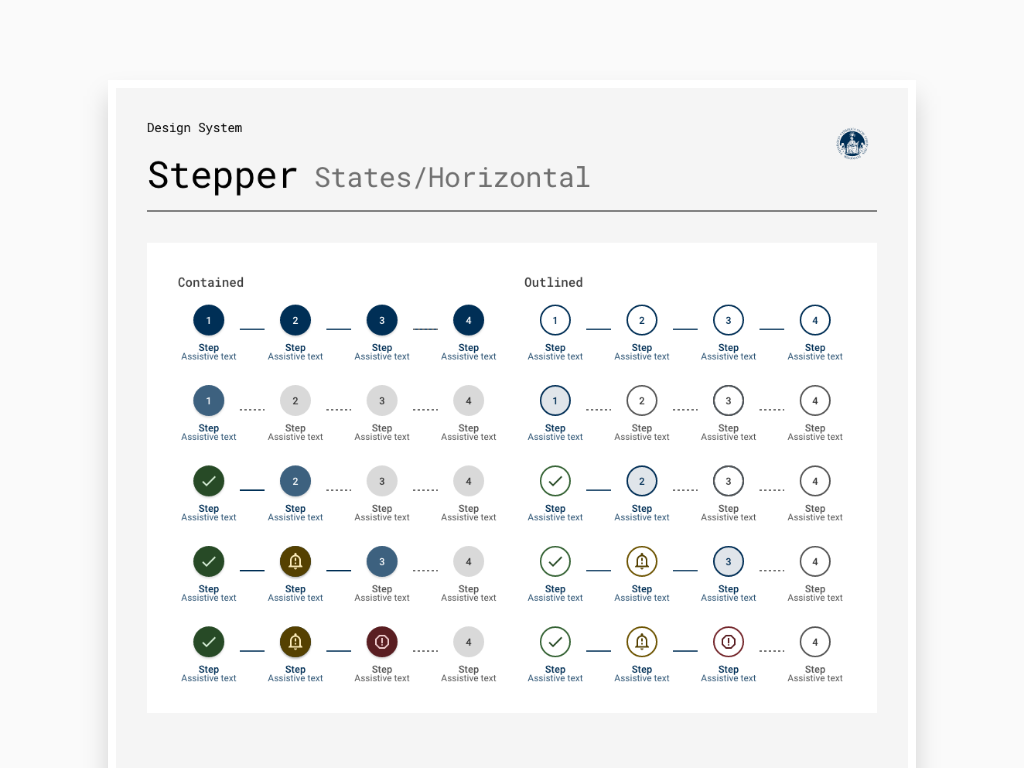Select outlined green checkmark step in last row
The image size is (1024, 768).
[x=555, y=642]
